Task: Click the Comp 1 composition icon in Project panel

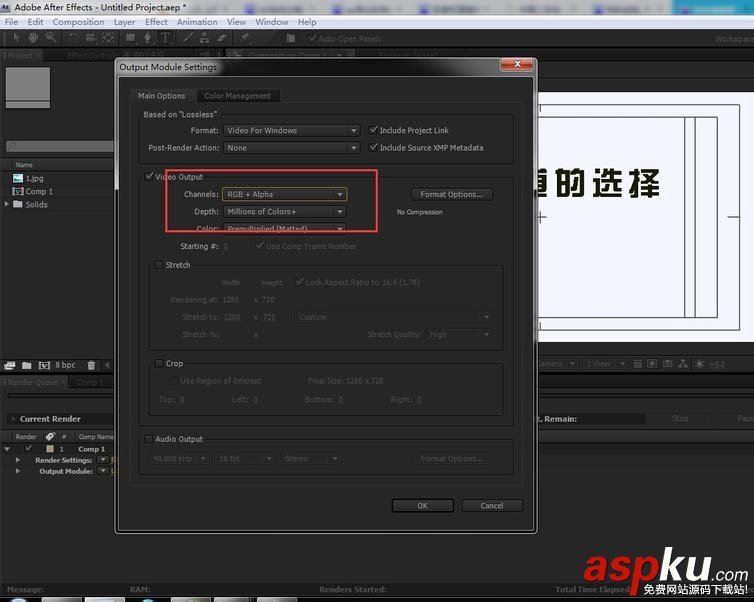Action: (18, 191)
